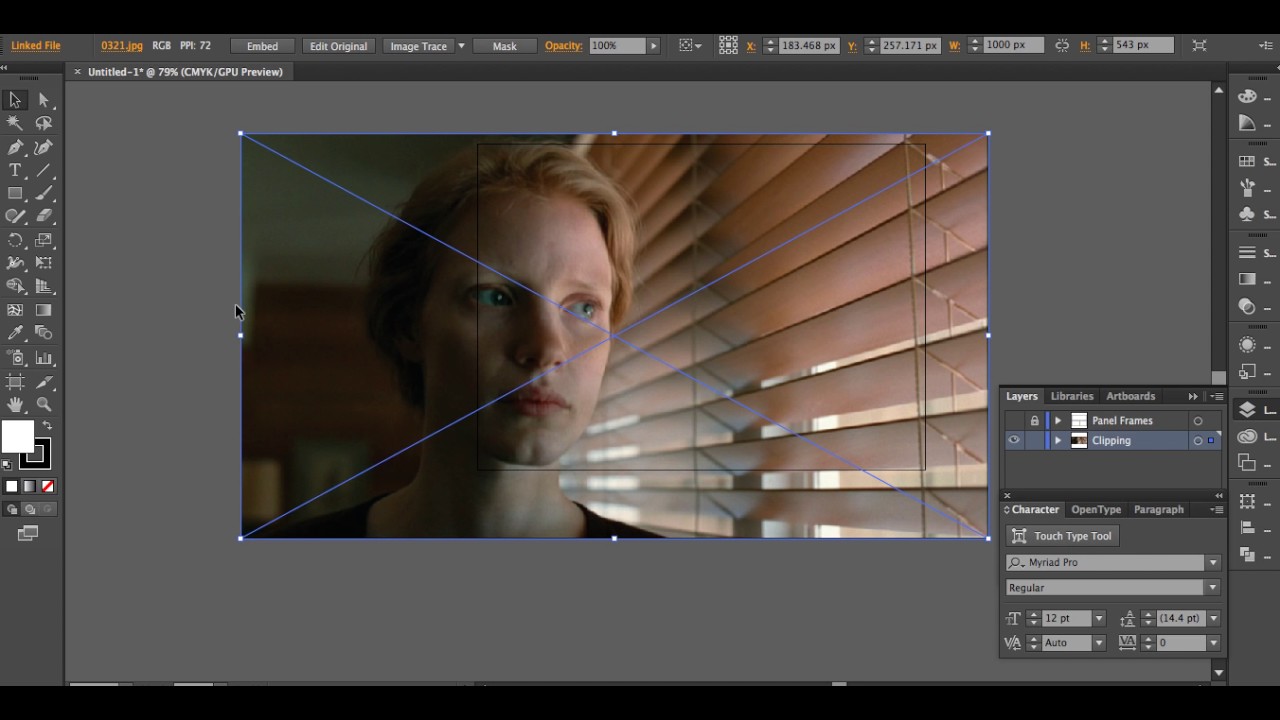Open the Stroke panel icon in dock

pos(1247,252)
